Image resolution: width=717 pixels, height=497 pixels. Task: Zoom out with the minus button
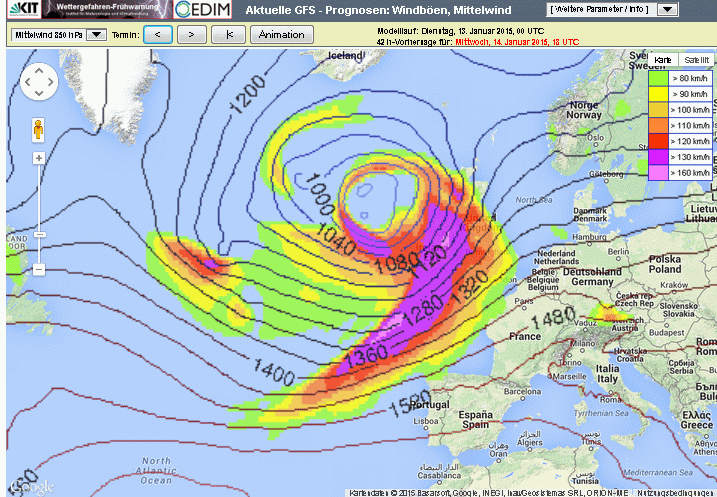(39, 269)
